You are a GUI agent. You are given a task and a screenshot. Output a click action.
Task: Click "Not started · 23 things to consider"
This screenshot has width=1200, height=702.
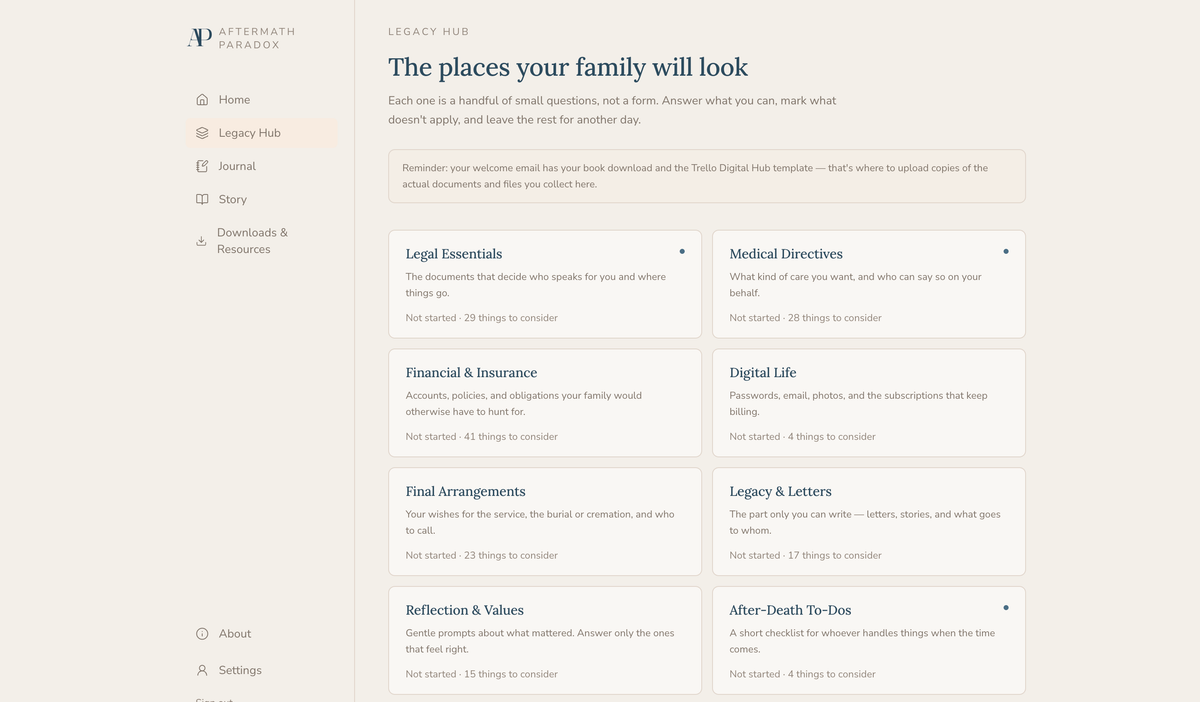coord(482,556)
